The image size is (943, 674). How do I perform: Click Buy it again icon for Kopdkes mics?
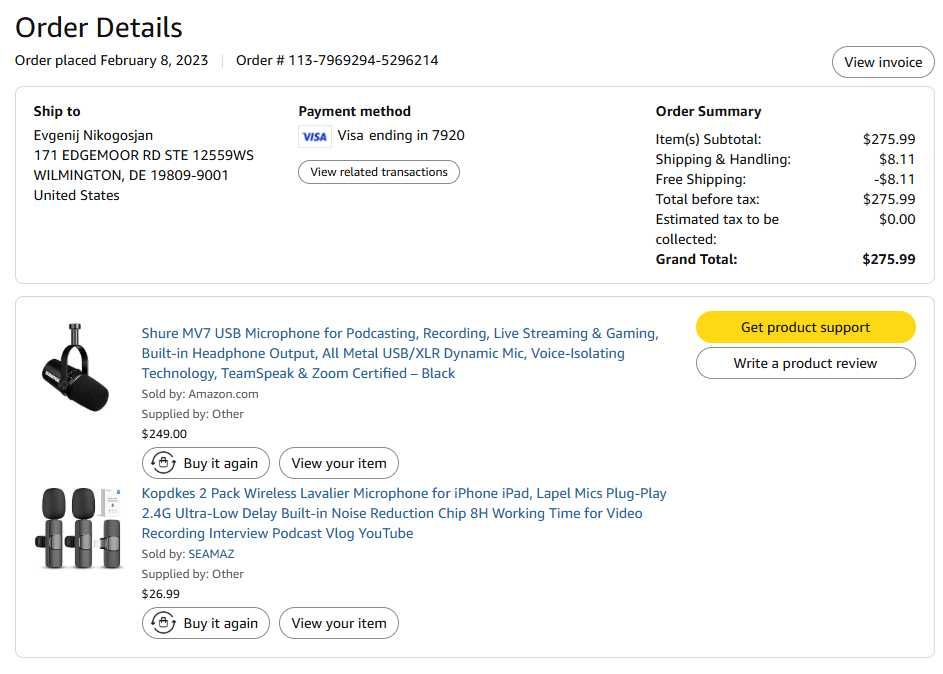[x=164, y=623]
